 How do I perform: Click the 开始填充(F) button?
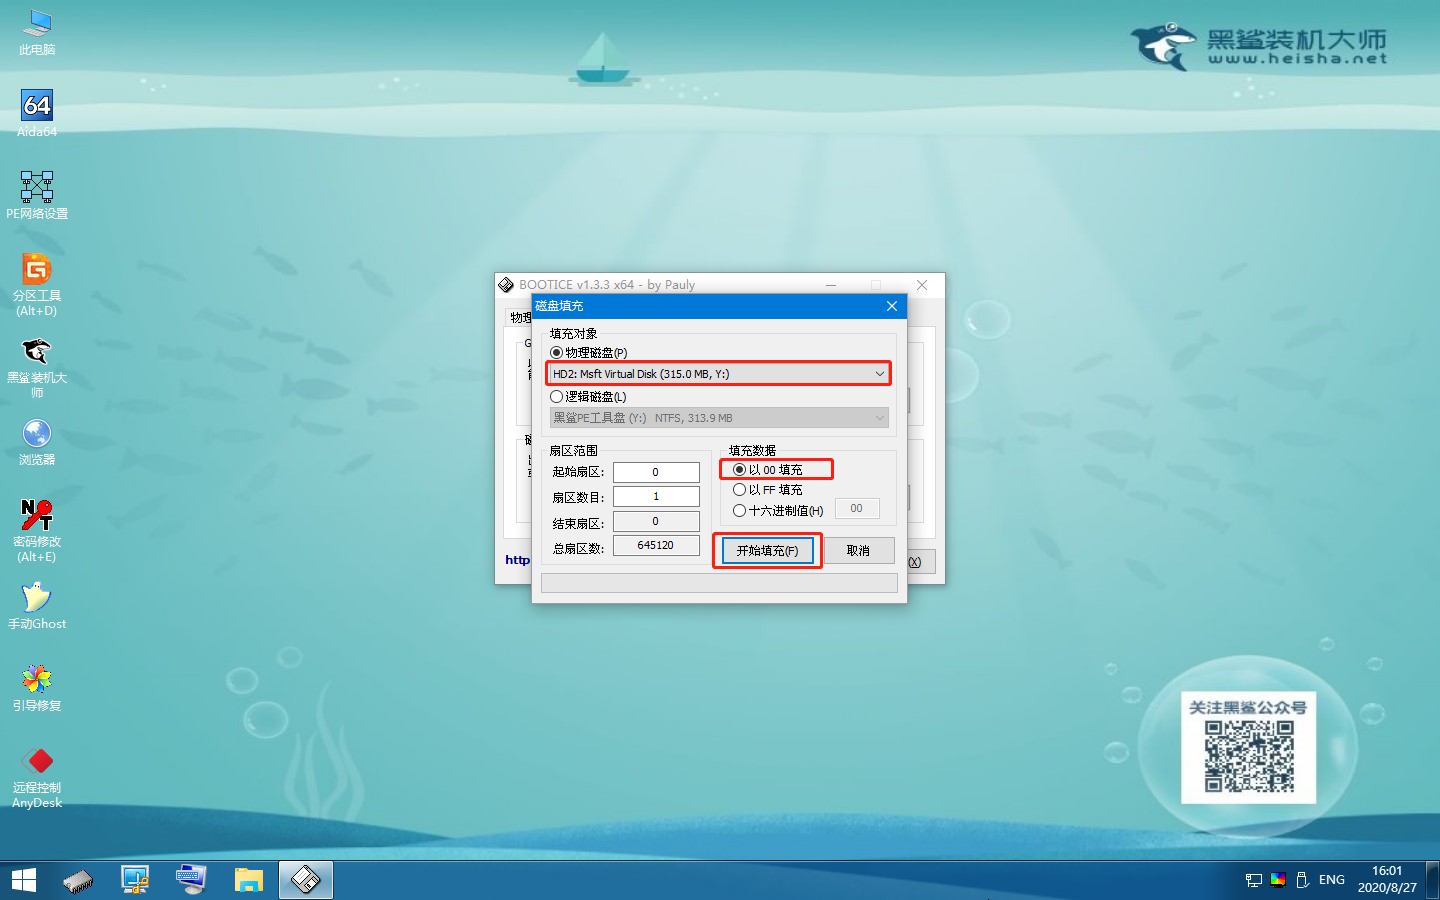tap(768, 551)
